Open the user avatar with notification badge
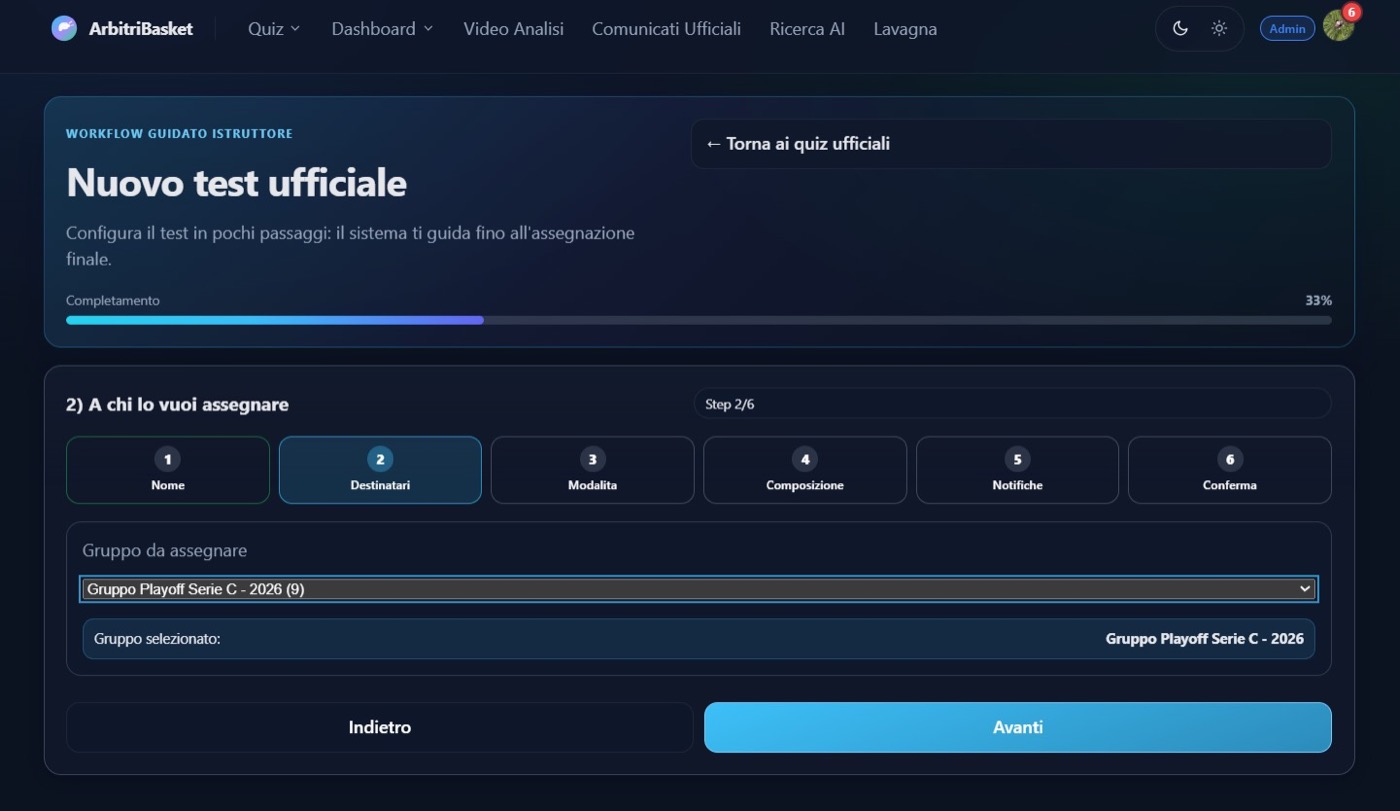Viewport: 1400px width, 811px height. pos(1339,25)
